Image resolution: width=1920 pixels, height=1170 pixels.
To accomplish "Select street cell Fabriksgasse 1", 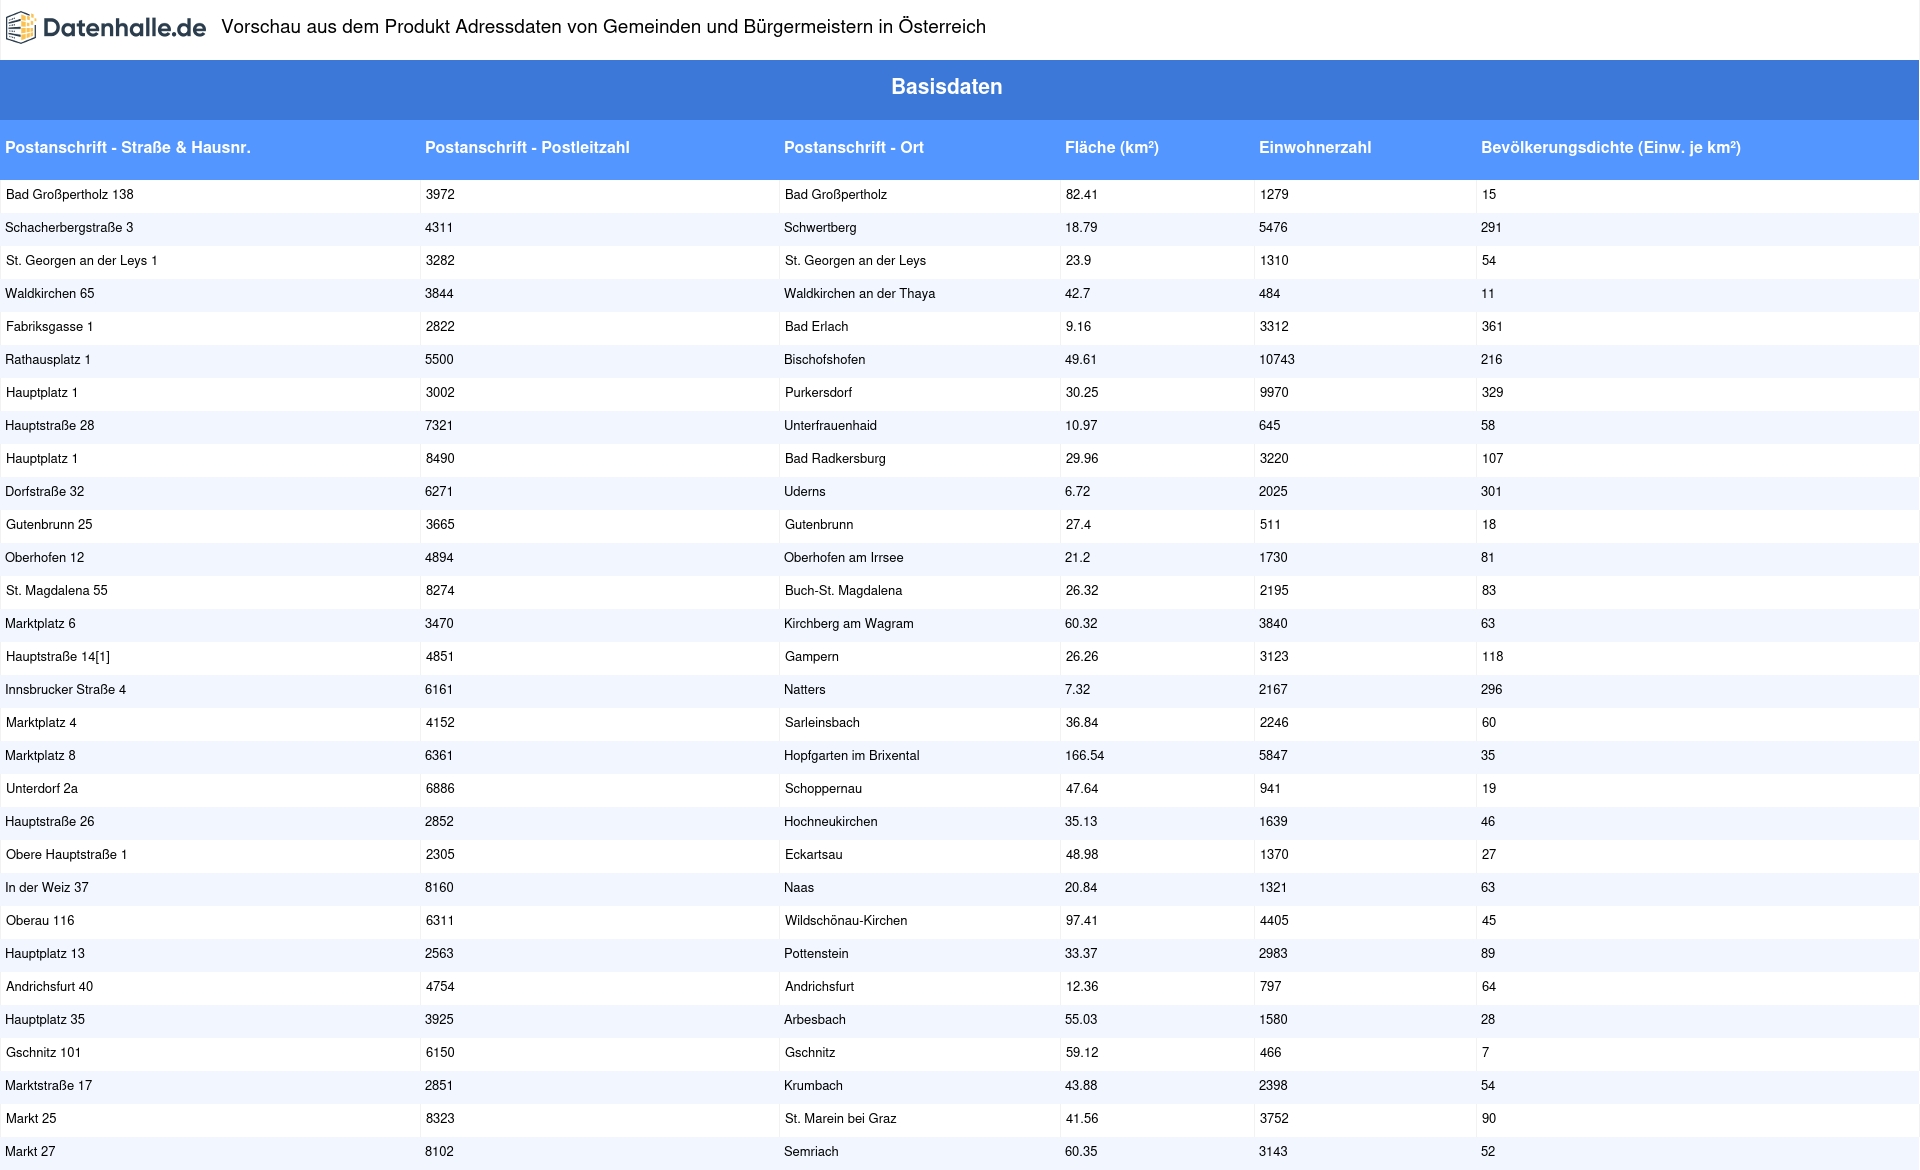I will click(x=50, y=327).
